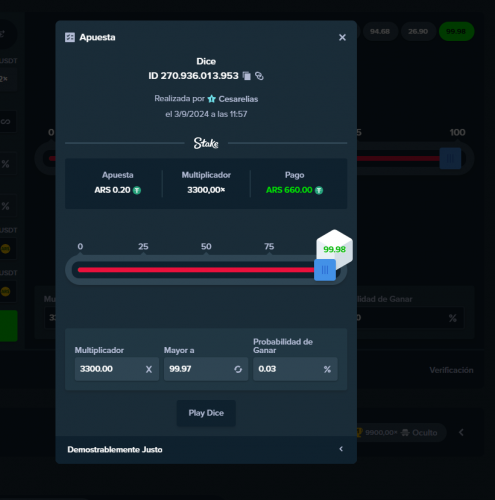
Task: Toggle roll direction icon in Mayor a
Action: [x=238, y=369]
